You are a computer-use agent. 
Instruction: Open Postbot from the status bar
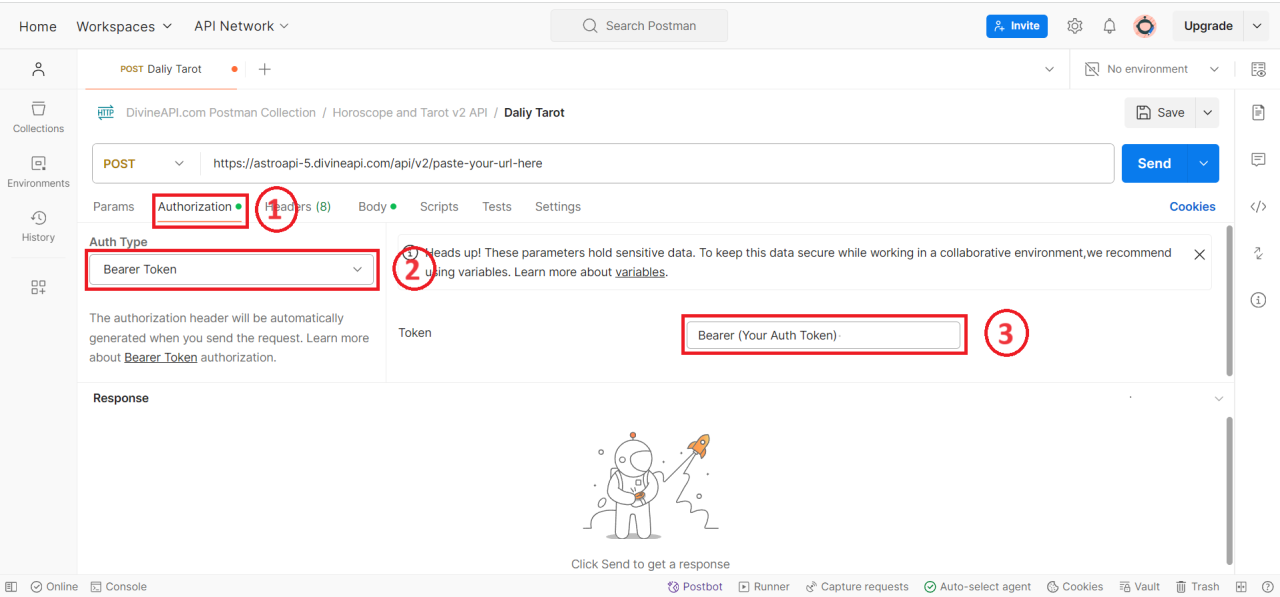click(695, 587)
